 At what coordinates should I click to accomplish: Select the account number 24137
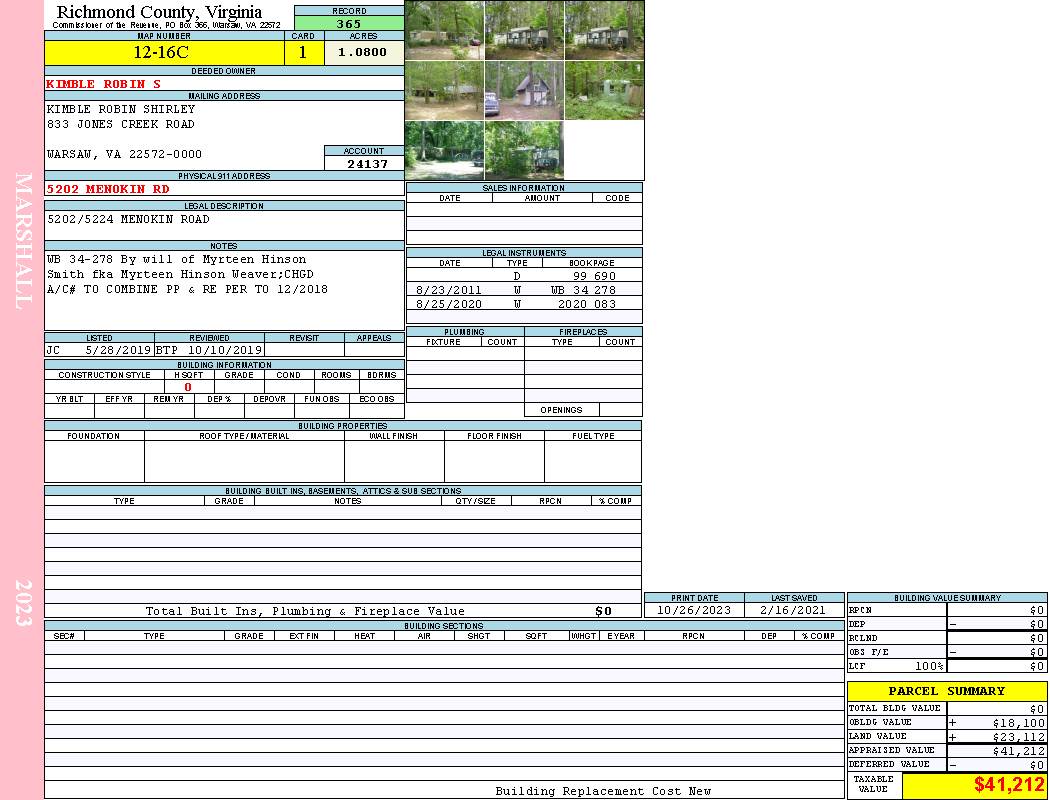[365, 164]
